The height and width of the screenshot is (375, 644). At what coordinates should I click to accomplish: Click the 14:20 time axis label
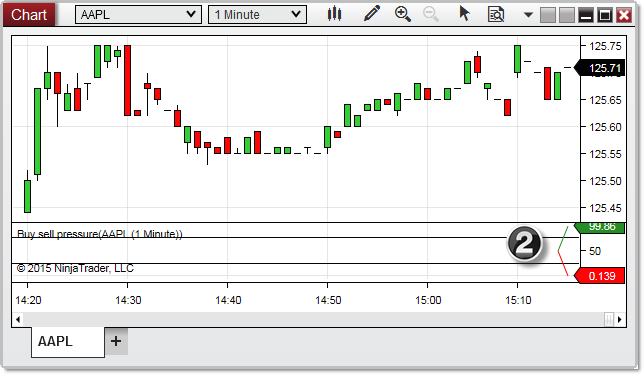(28, 300)
